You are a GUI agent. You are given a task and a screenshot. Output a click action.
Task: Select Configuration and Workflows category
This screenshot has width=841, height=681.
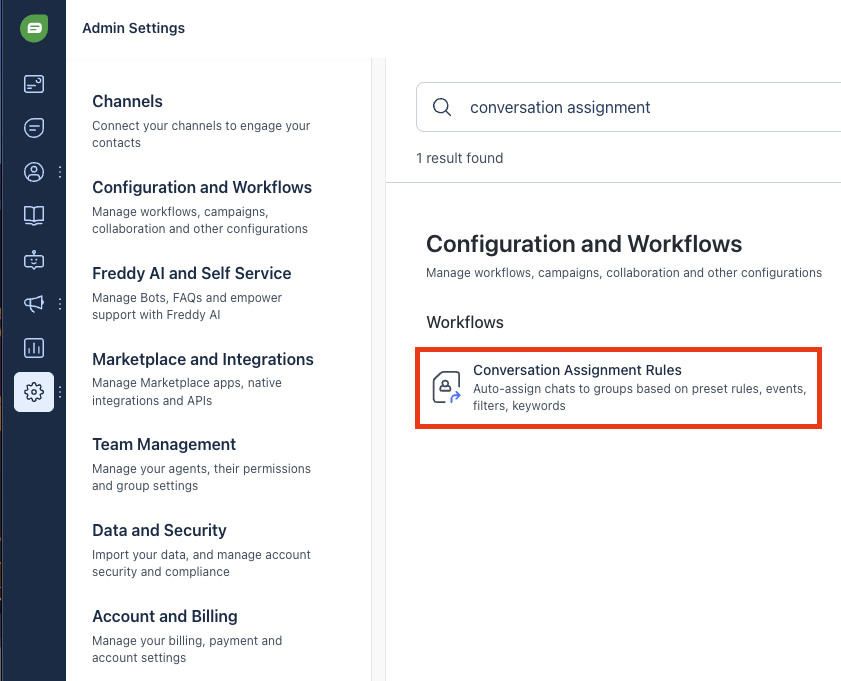click(202, 207)
